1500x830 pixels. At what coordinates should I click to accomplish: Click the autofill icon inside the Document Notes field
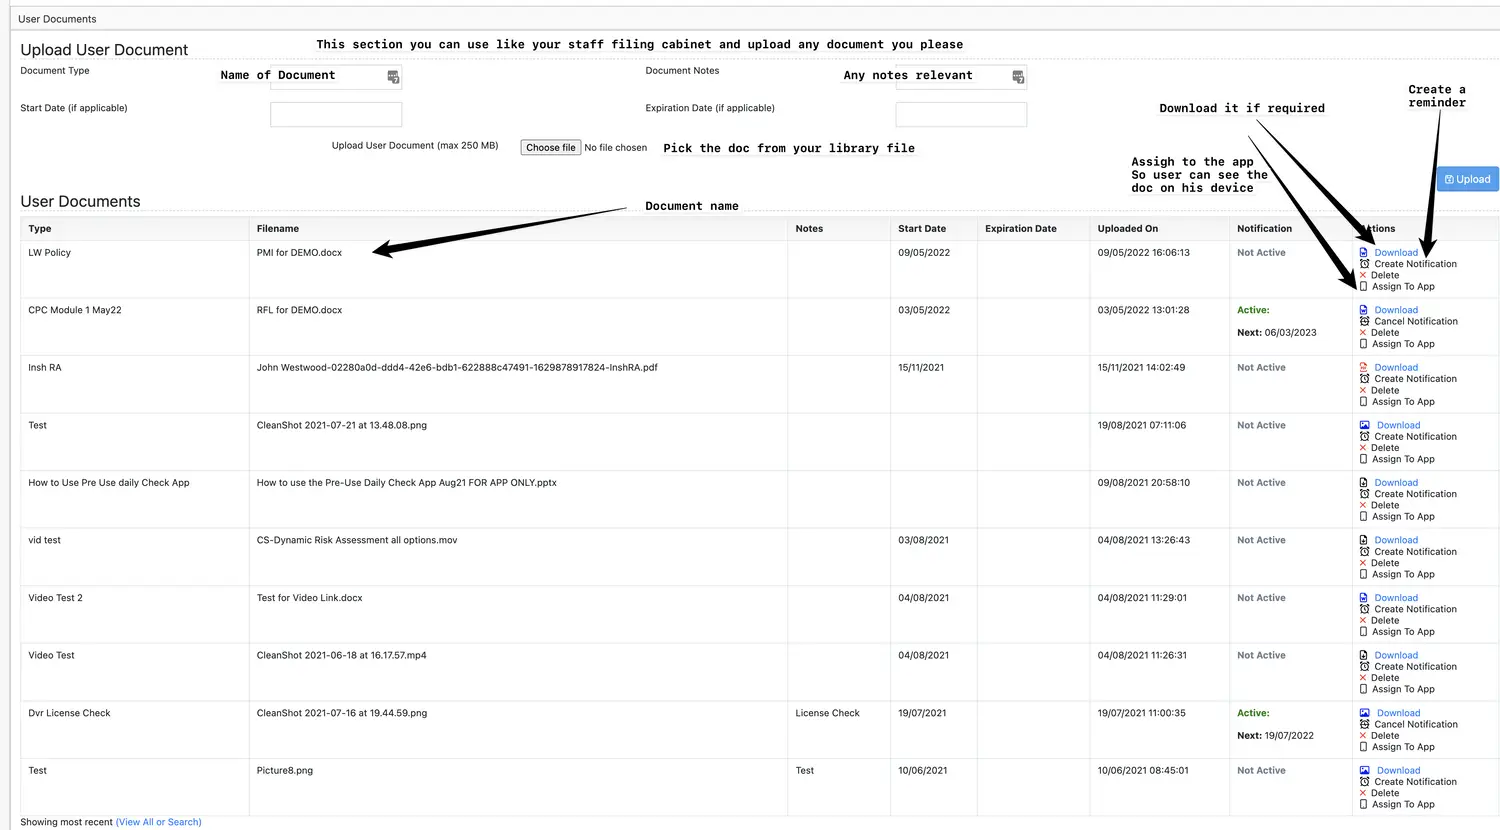pos(1018,77)
